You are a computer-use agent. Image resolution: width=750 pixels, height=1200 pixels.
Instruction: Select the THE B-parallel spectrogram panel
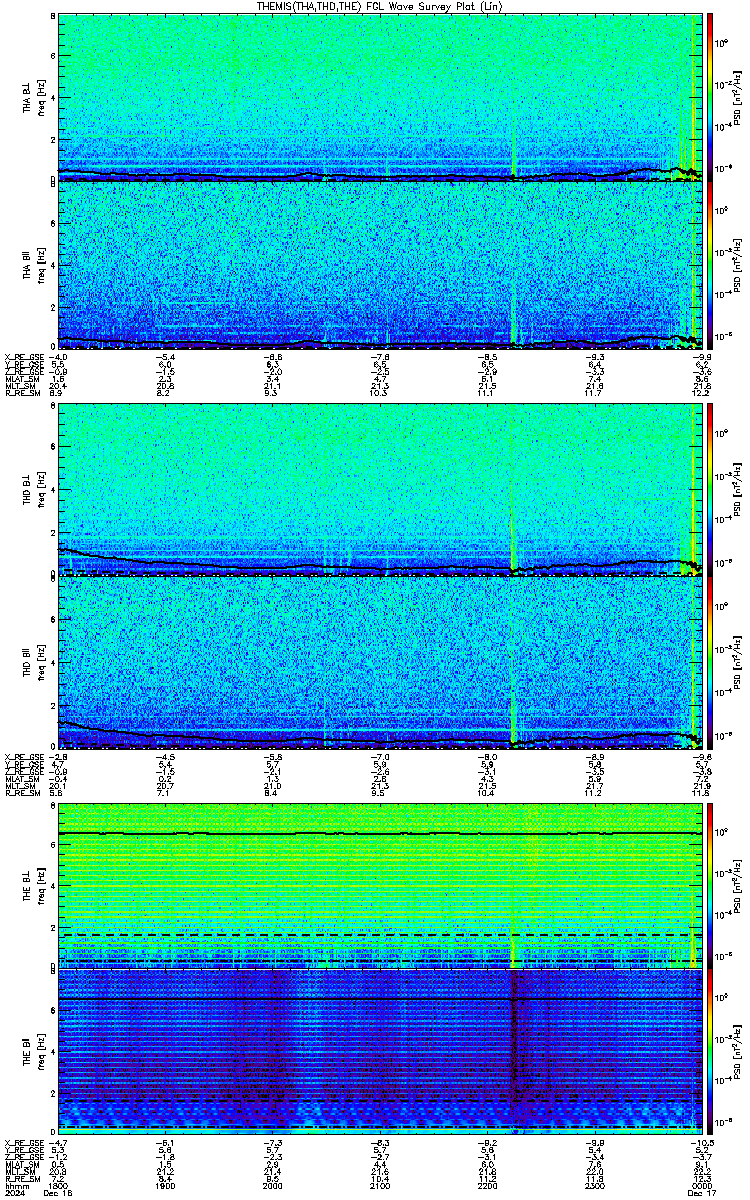coord(380,1051)
